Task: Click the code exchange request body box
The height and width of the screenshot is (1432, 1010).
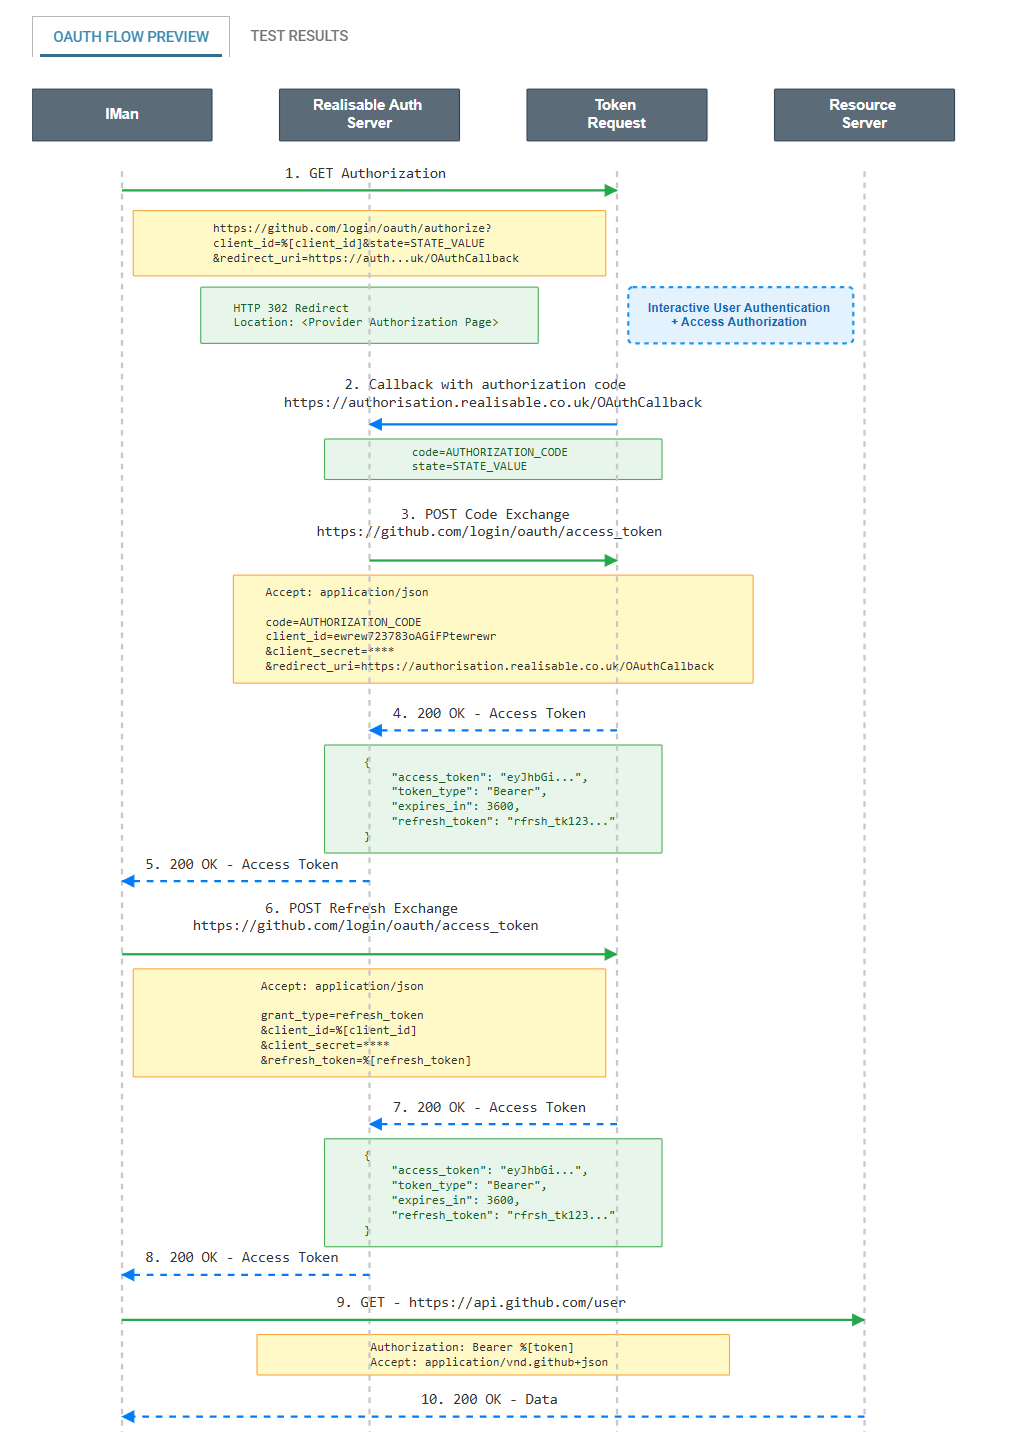Action: pyautogui.click(x=492, y=629)
